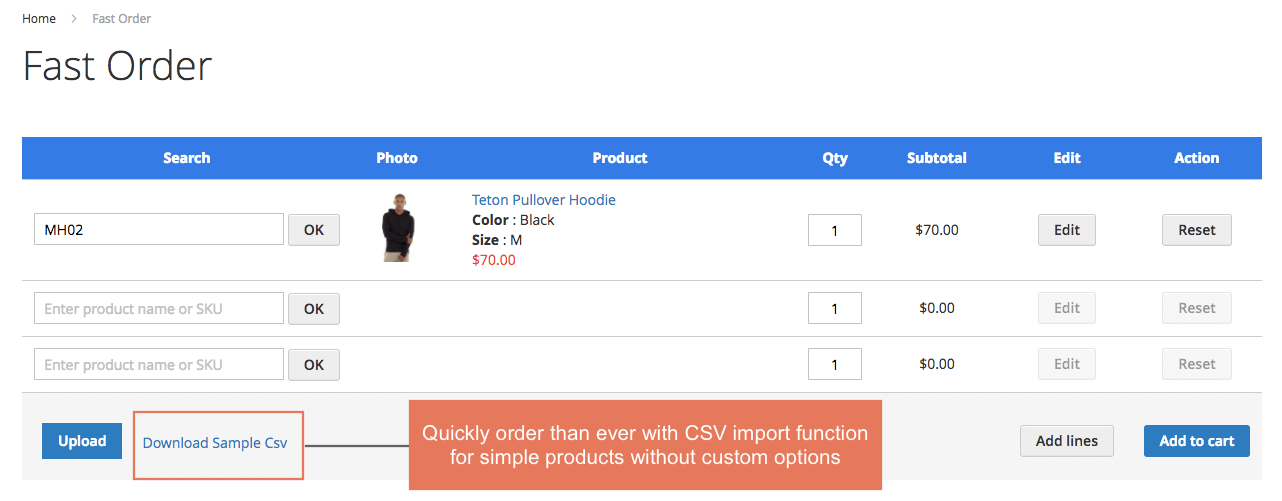Reset the Teton Pullover Hoodie row
The image size is (1282, 501).
(x=1197, y=230)
